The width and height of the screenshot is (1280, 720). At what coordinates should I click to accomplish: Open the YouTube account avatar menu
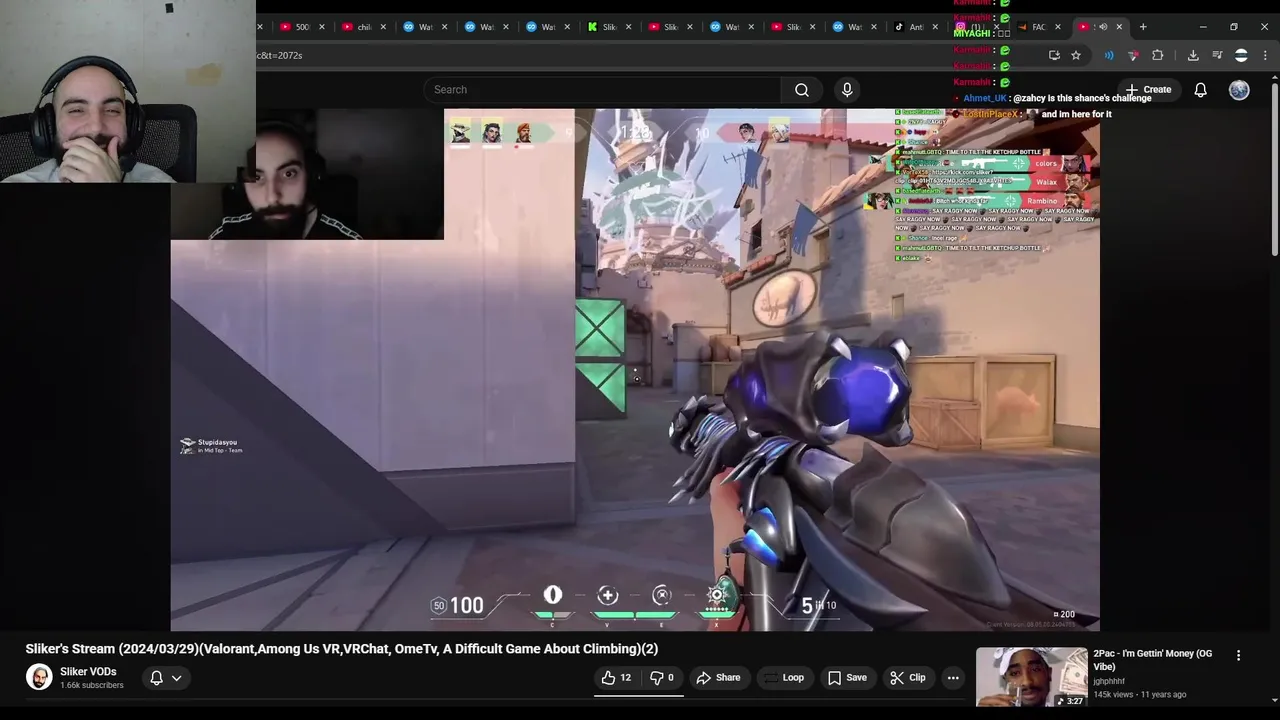(1239, 90)
